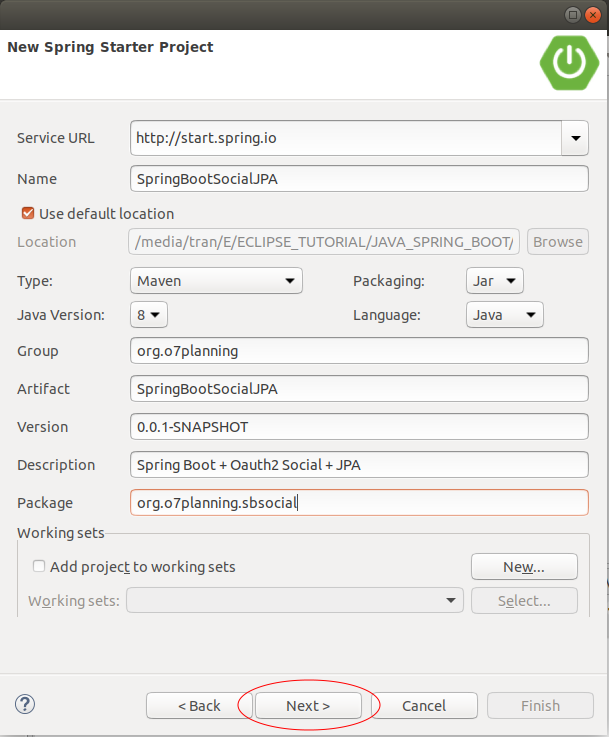The height and width of the screenshot is (737, 609).
Task: Expand the Service URL dropdown arrow
Action: pos(575,138)
